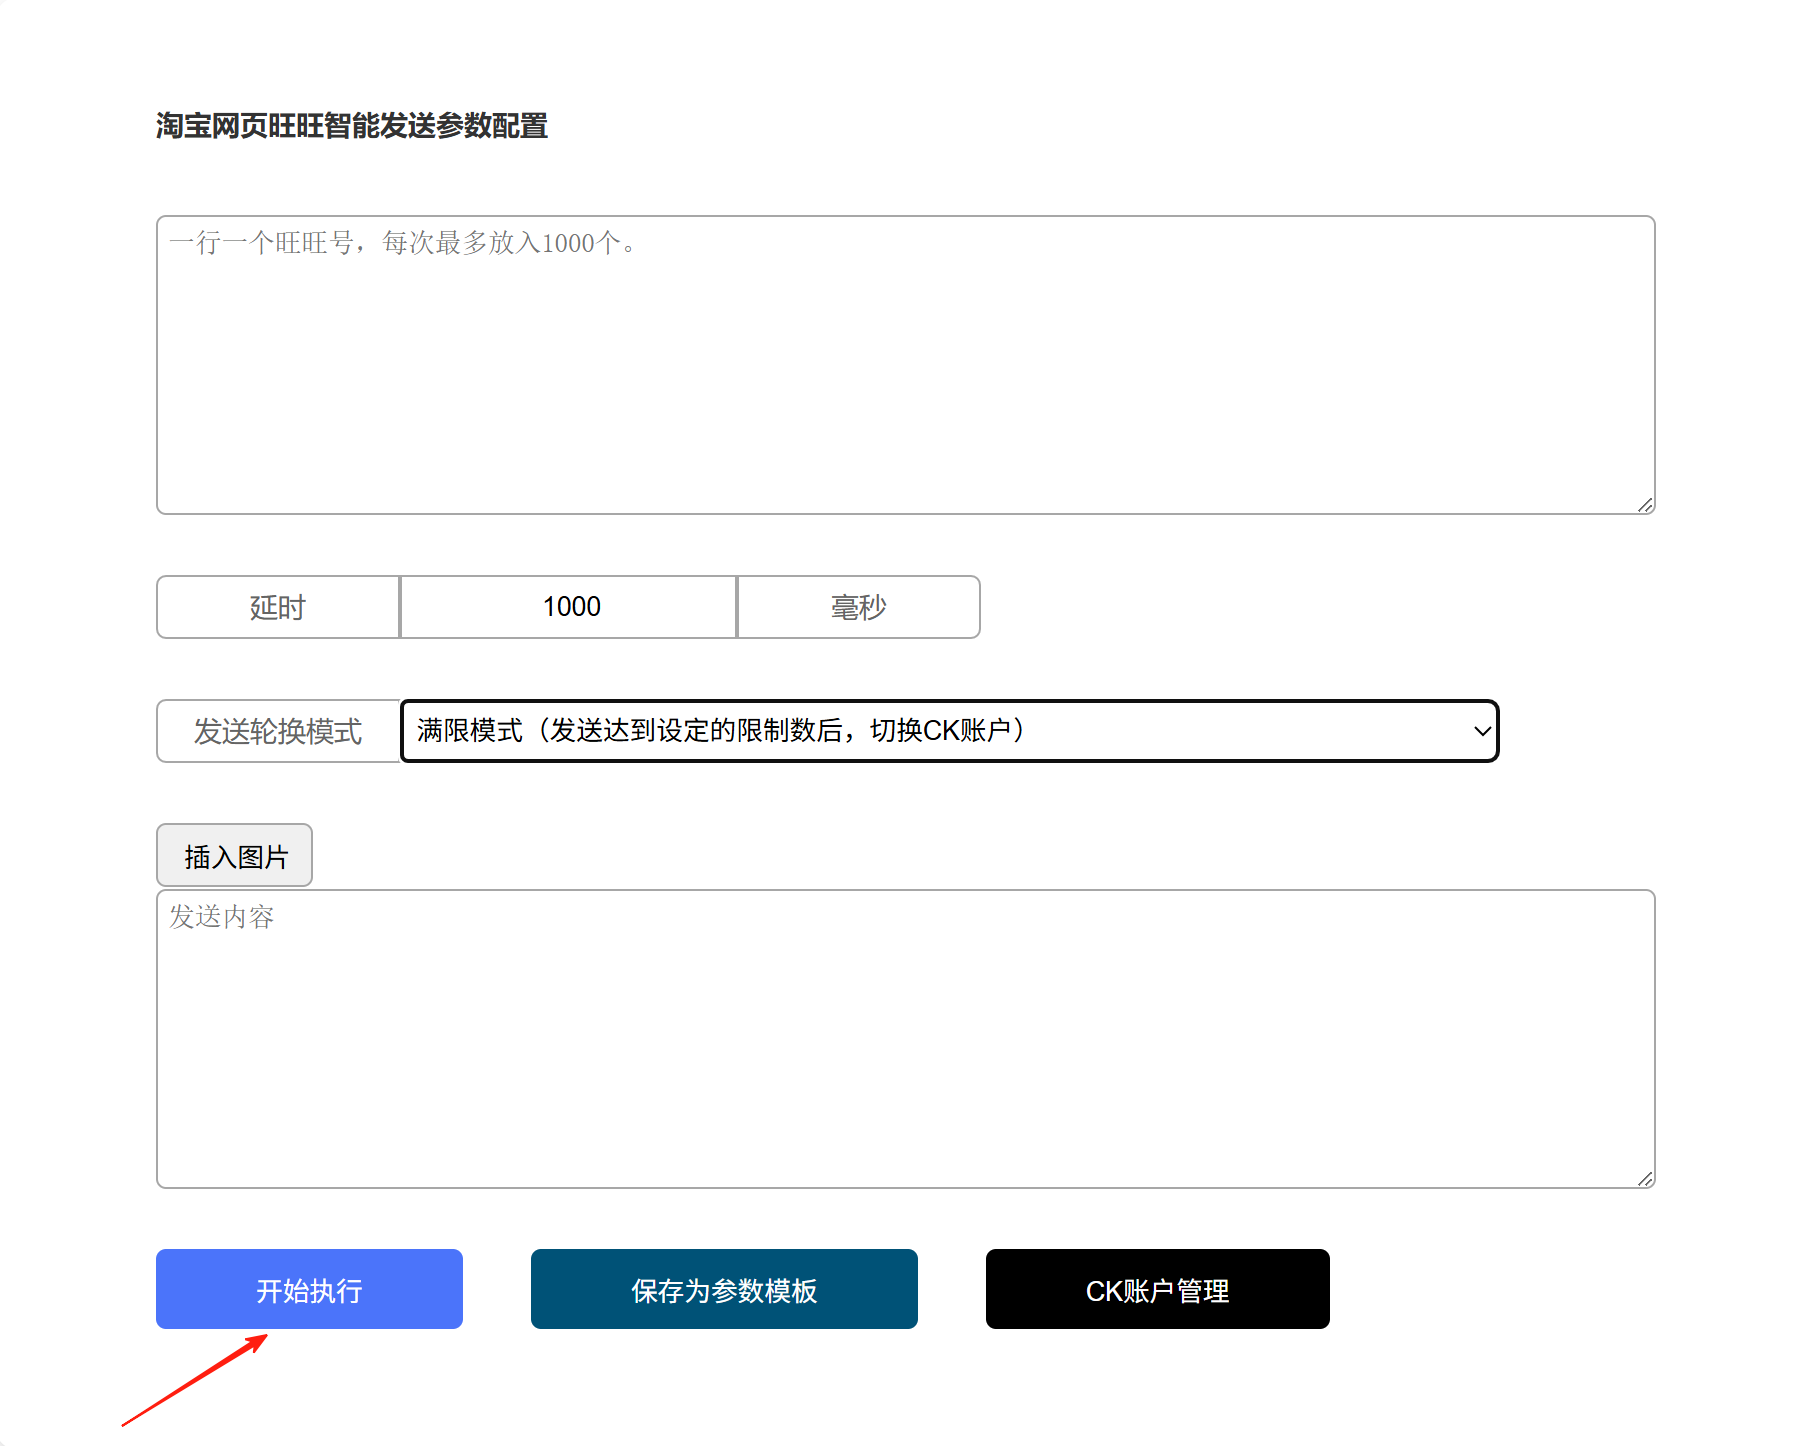Click the 延时 label

click(278, 607)
